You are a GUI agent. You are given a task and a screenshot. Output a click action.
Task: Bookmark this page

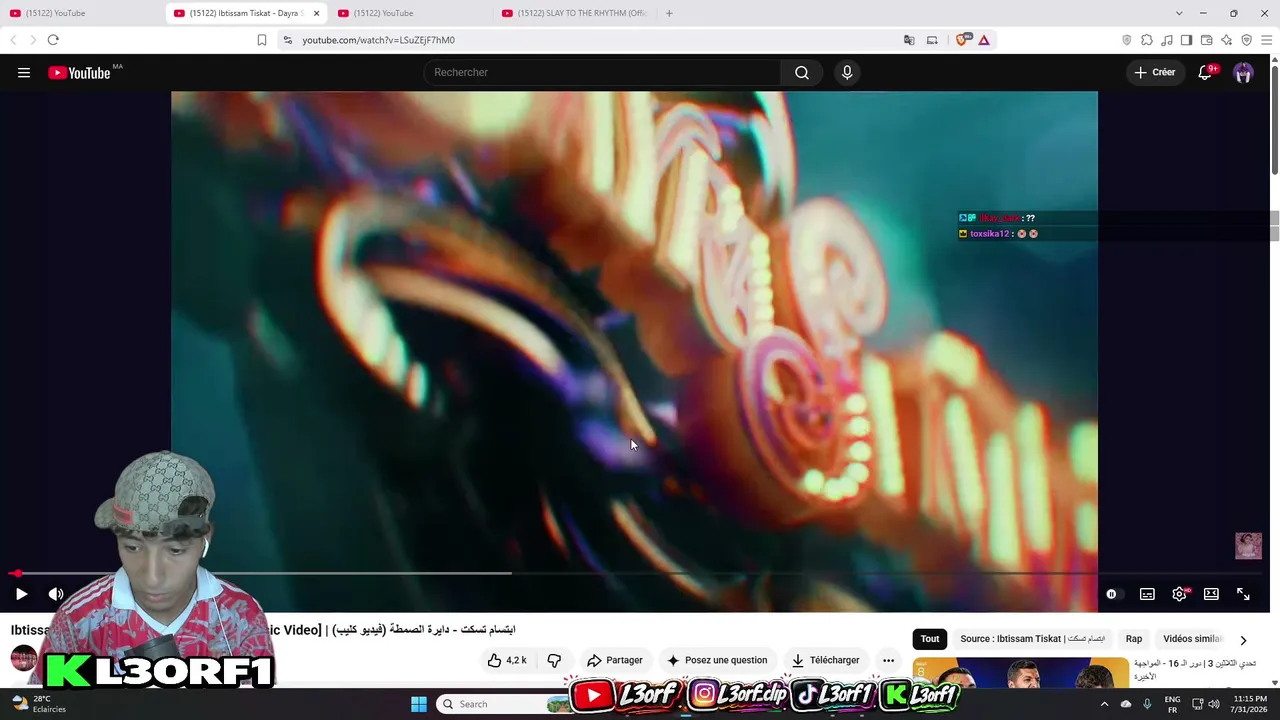tap(262, 40)
